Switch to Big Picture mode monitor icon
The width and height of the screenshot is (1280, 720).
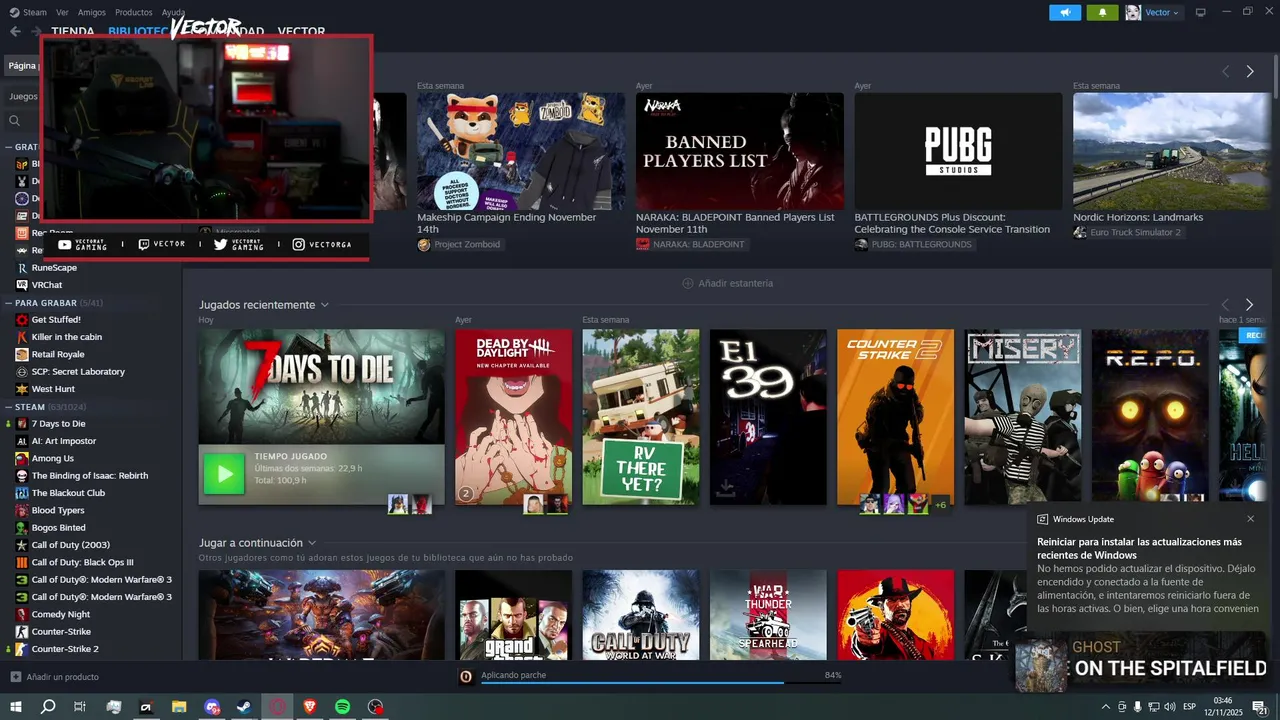[x=1201, y=12]
